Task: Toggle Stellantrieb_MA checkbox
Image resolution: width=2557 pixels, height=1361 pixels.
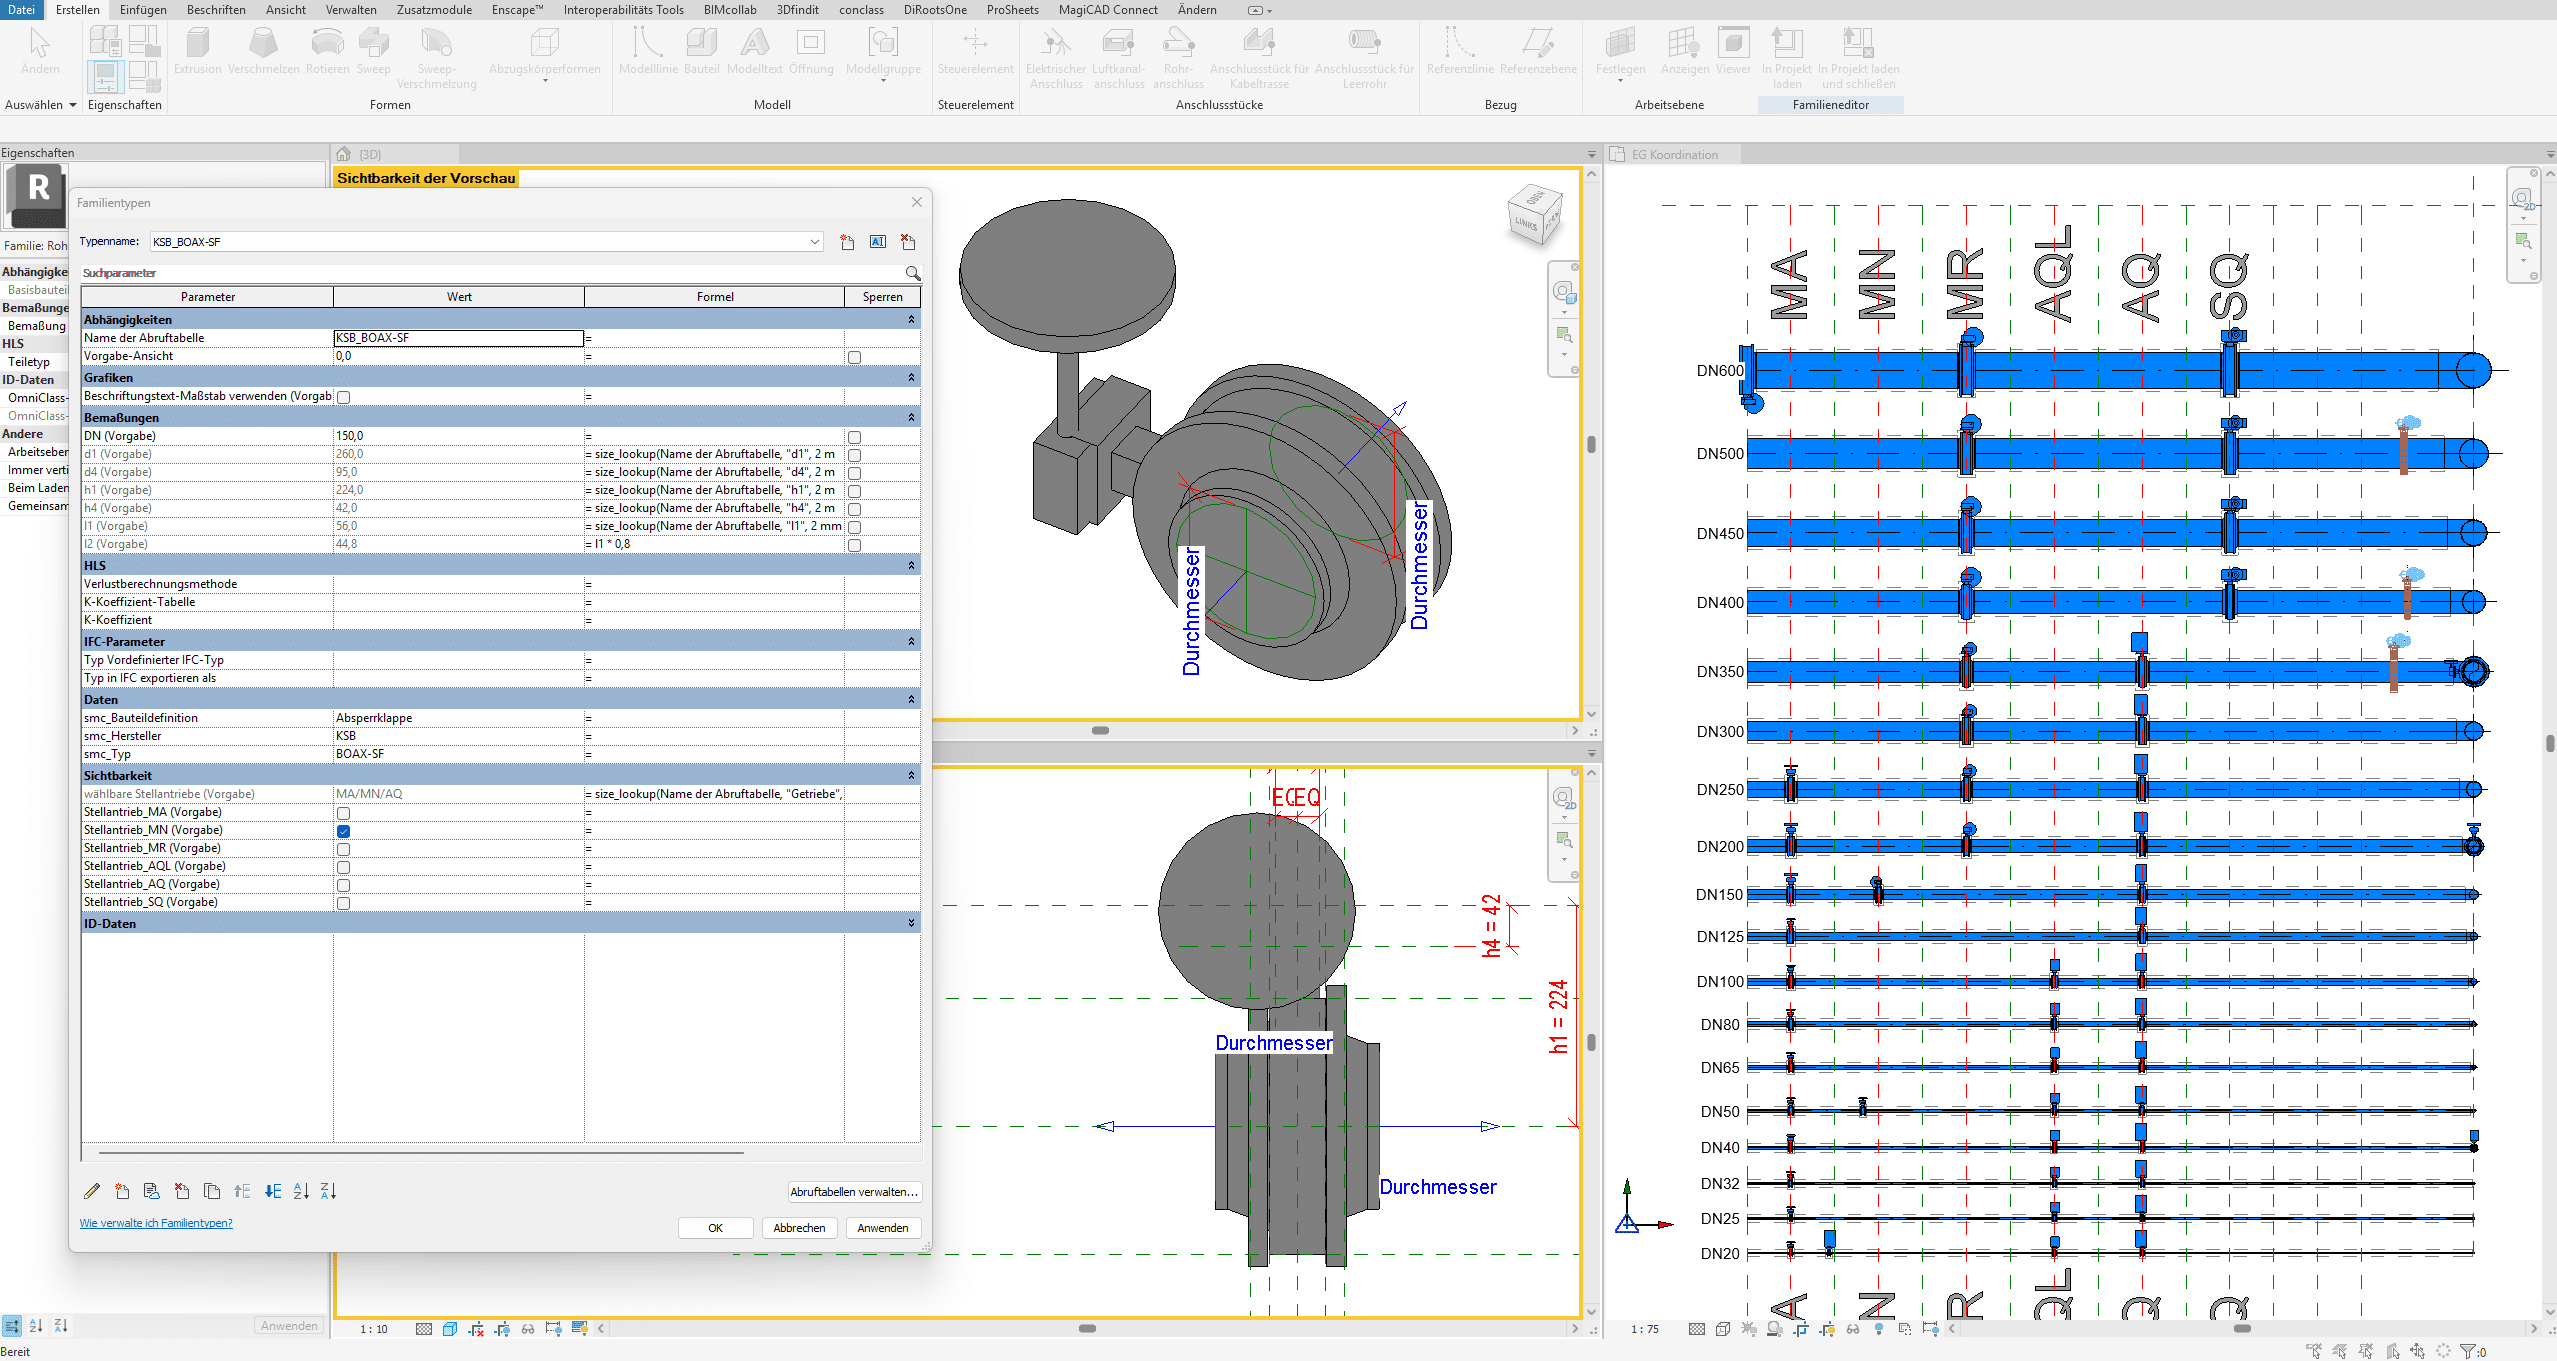Action: 343,813
